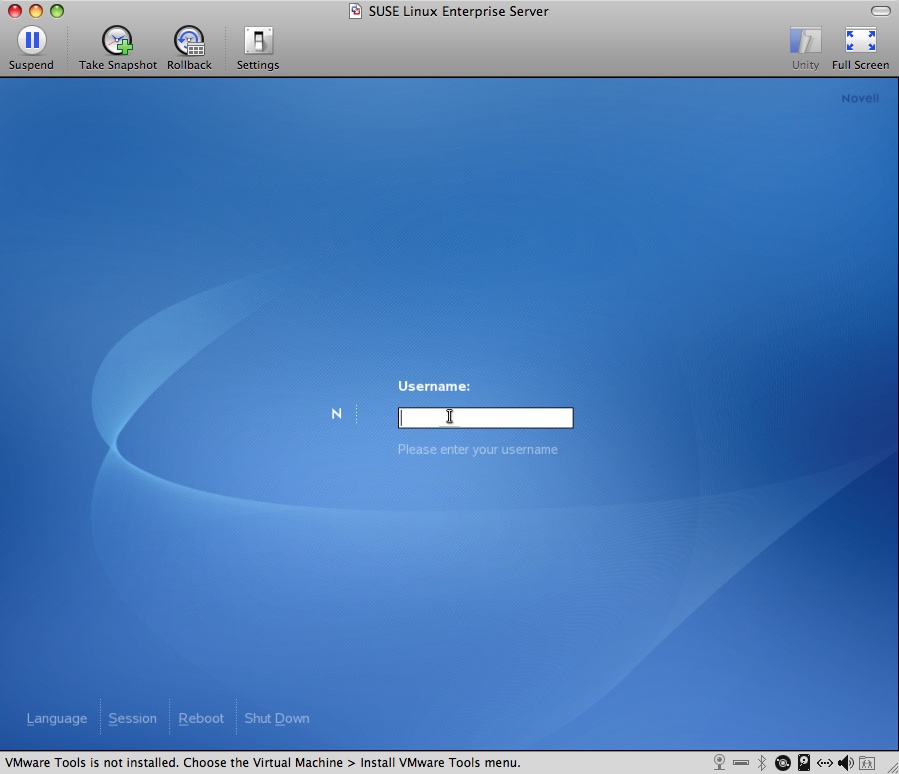Image resolution: width=899 pixels, height=774 pixels.
Task: Switch to Unity view
Action: (x=806, y=48)
